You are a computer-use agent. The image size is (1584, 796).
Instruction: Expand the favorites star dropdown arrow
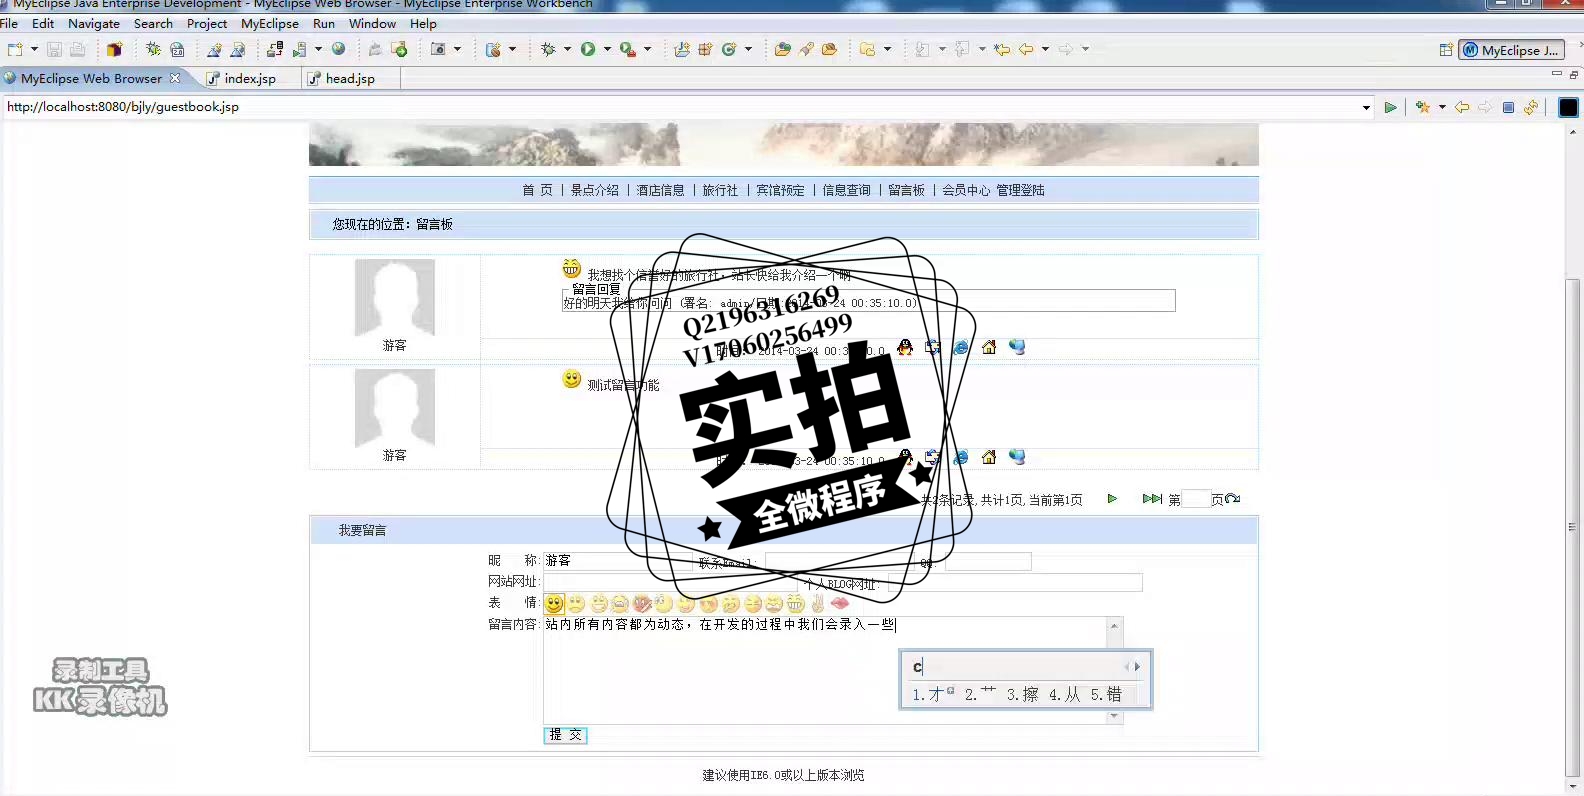[1442, 107]
